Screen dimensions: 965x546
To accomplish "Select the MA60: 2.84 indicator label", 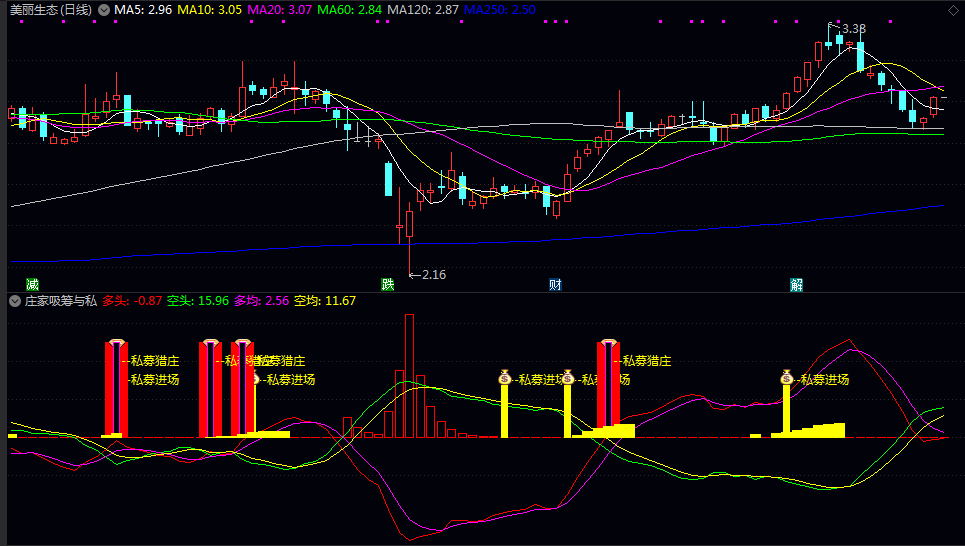I will pos(350,10).
